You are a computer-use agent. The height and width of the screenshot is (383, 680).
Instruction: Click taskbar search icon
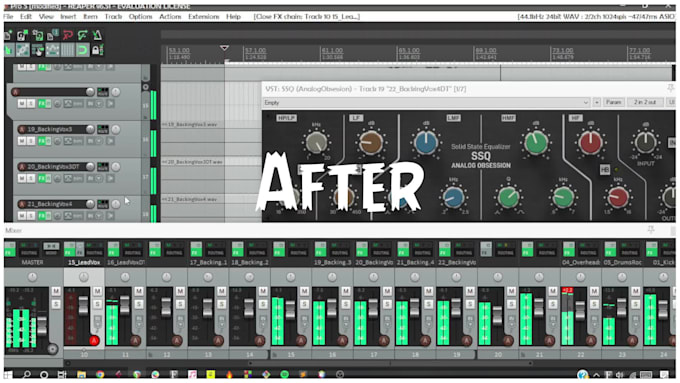[26, 374]
